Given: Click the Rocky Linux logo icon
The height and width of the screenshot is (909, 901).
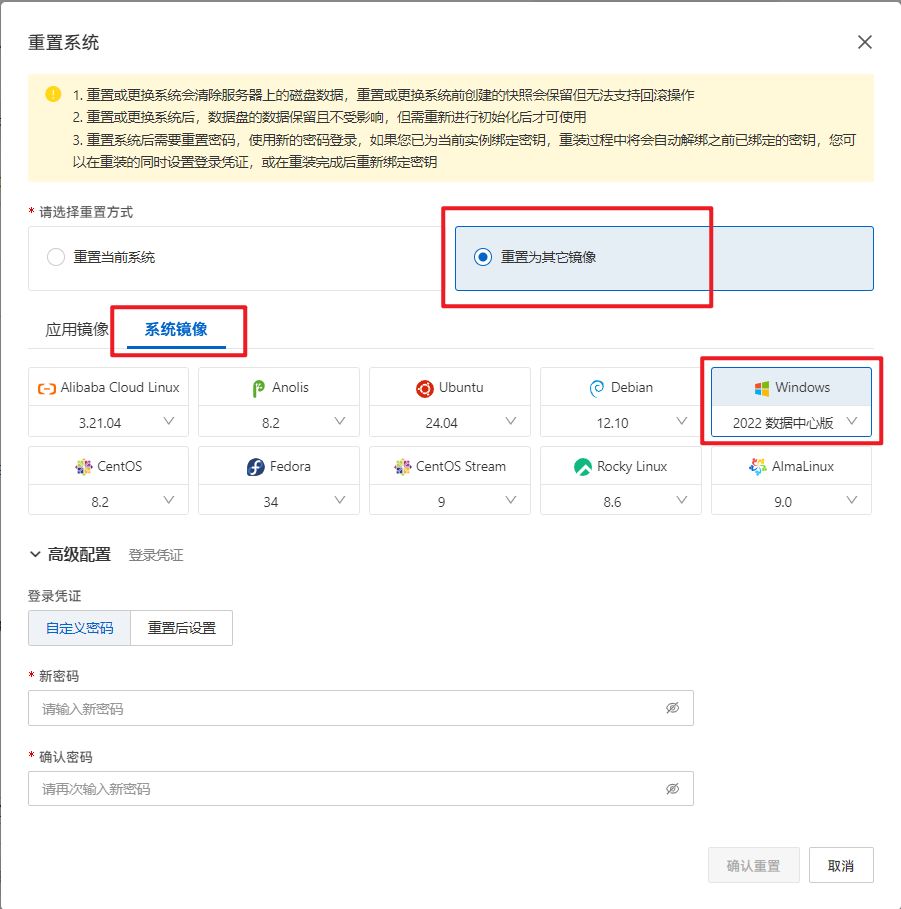Looking at the screenshot, I should 583,467.
